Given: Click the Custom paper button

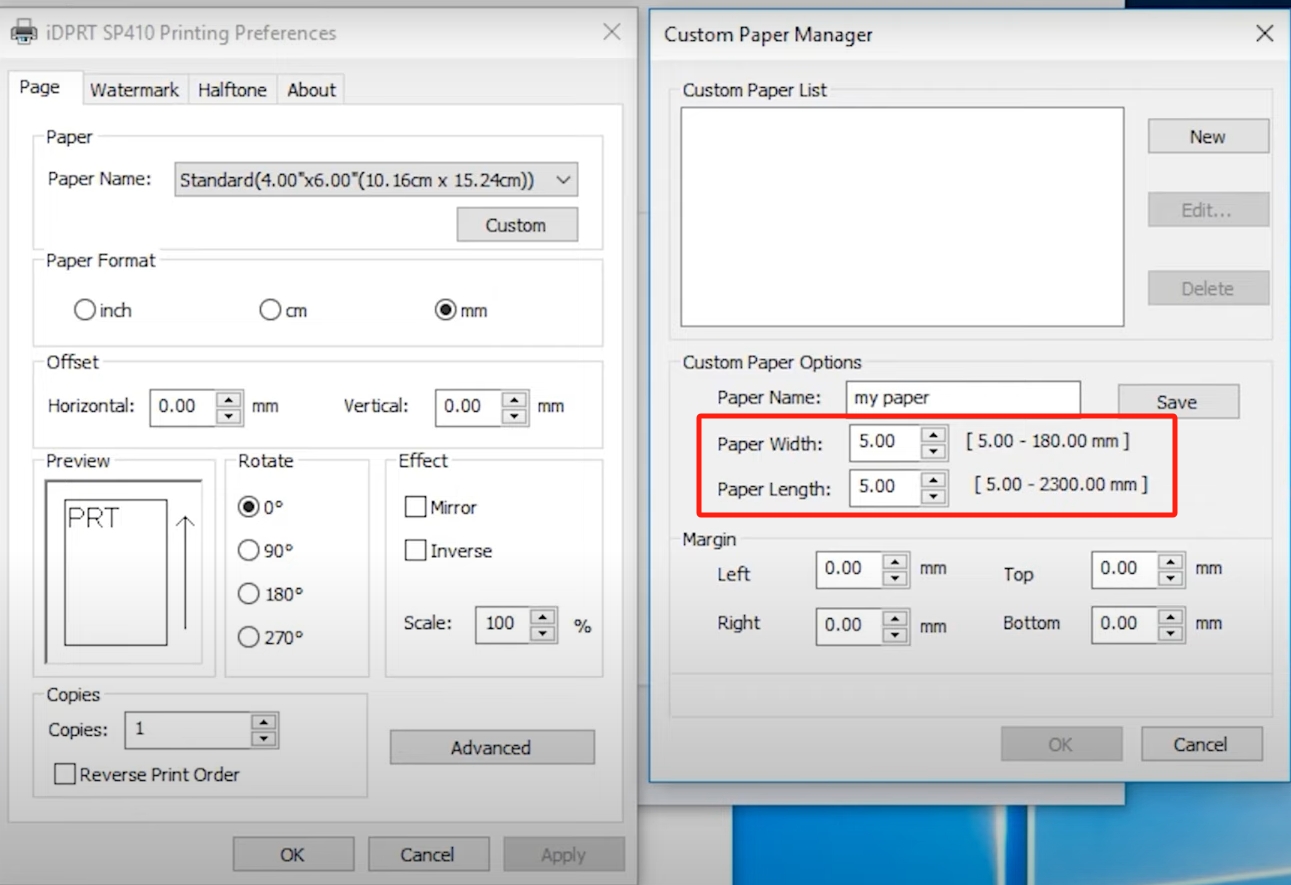Looking at the screenshot, I should point(516,225).
